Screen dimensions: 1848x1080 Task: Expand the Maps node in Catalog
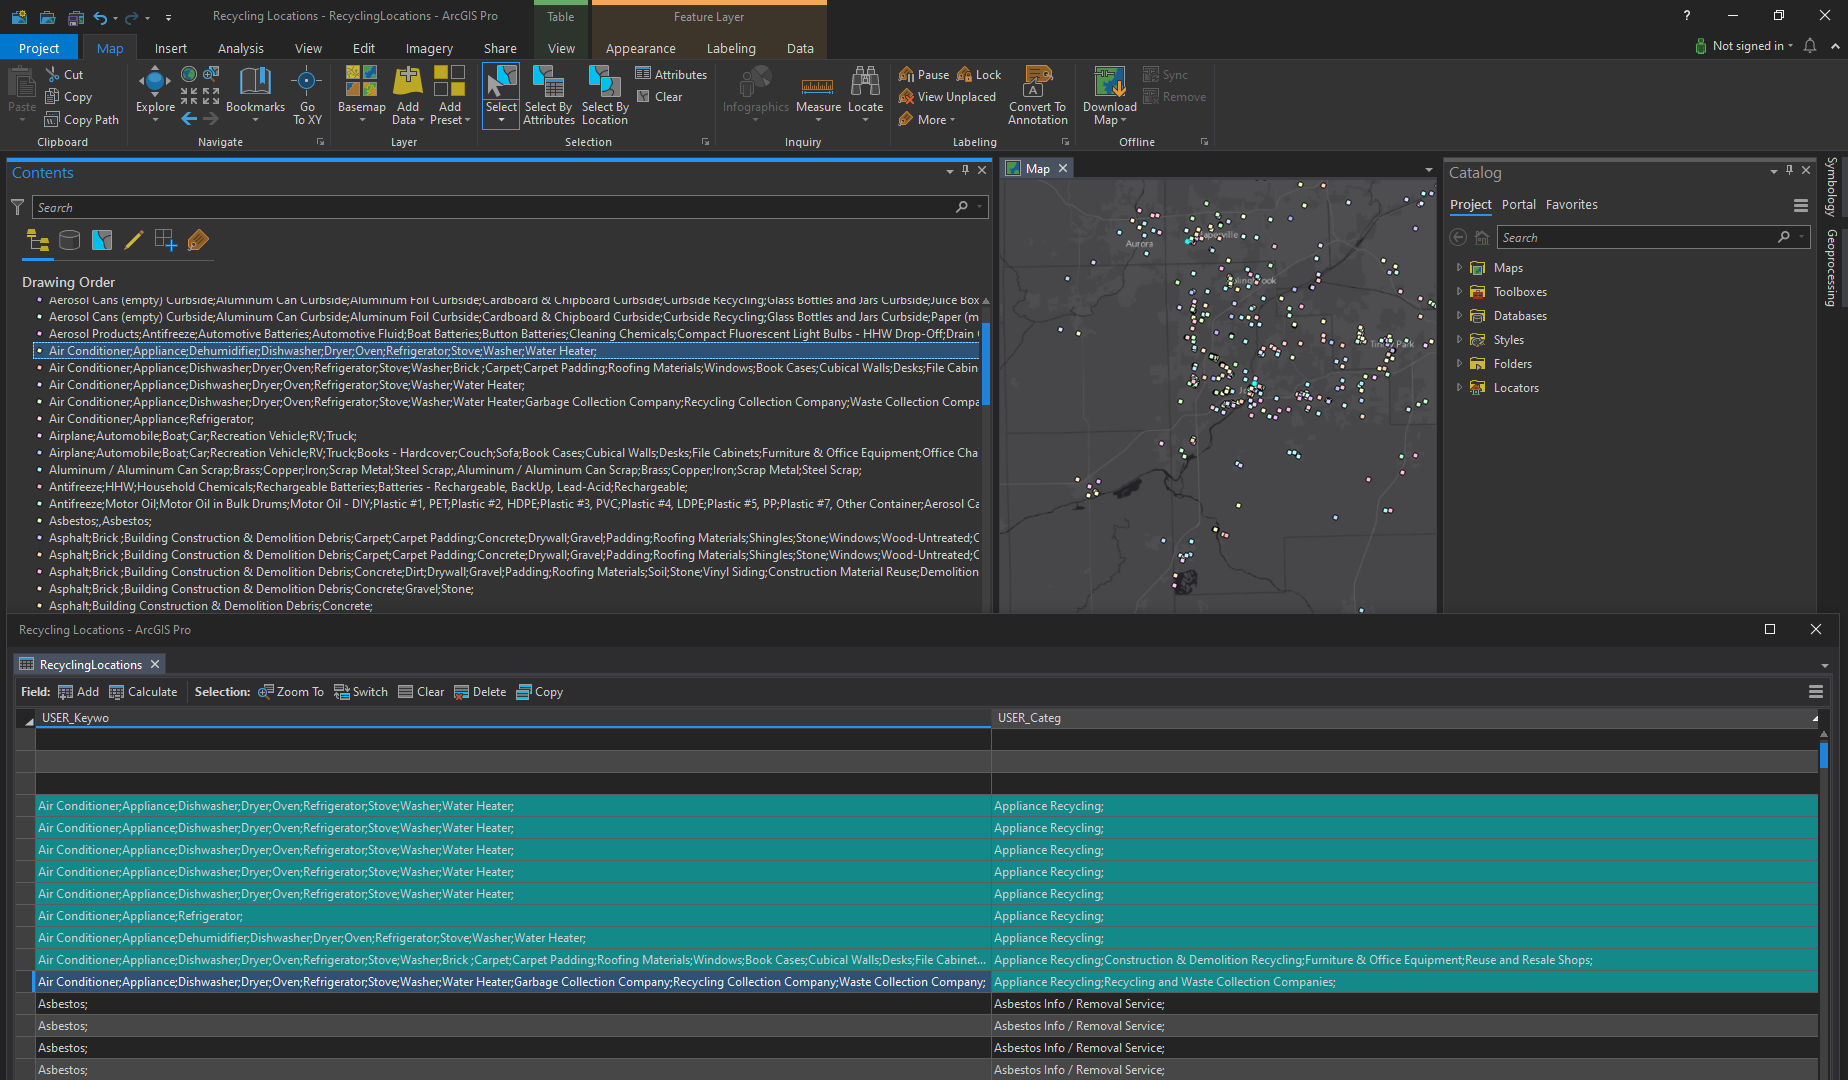click(1459, 268)
